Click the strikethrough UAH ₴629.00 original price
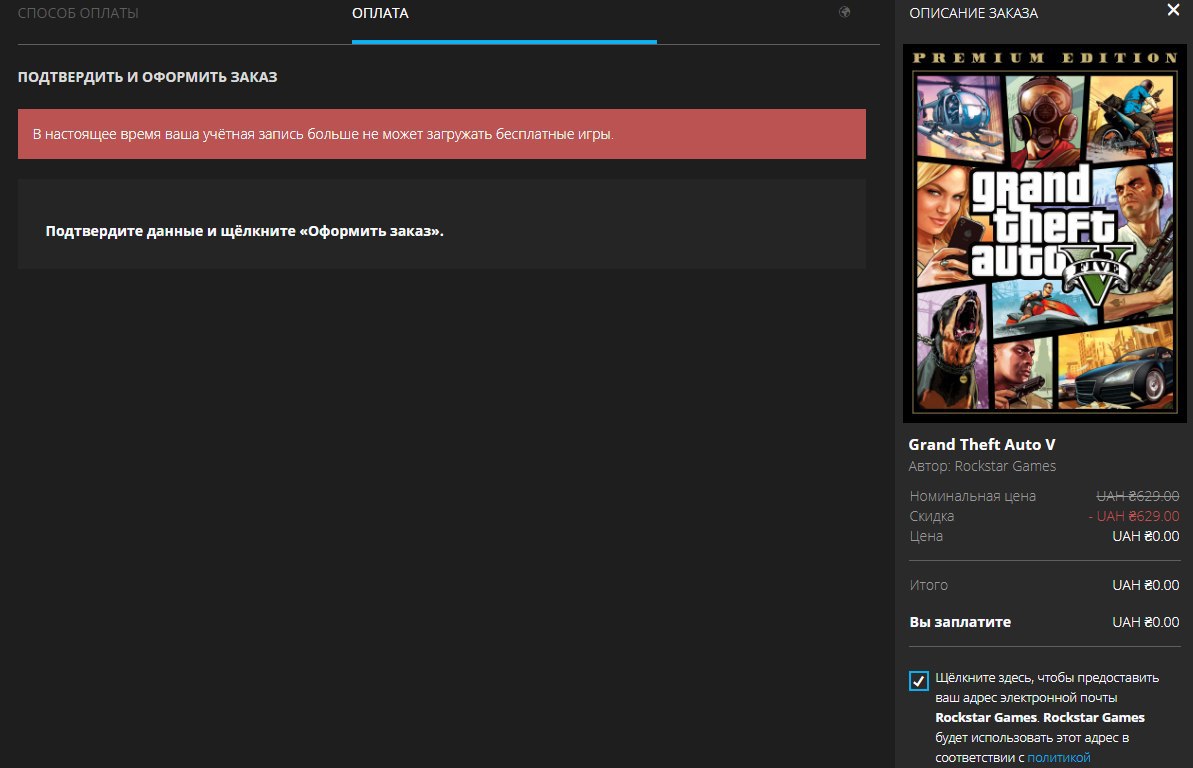The height and width of the screenshot is (768, 1193). [x=1137, y=496]
